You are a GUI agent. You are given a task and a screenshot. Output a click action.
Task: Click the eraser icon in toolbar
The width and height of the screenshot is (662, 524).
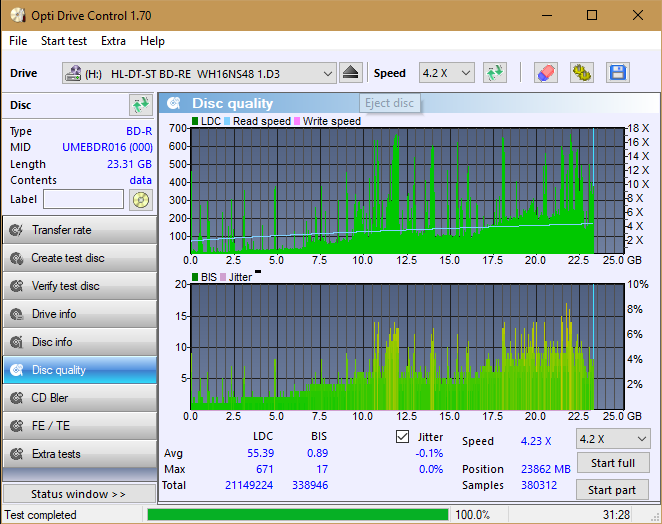545,73
